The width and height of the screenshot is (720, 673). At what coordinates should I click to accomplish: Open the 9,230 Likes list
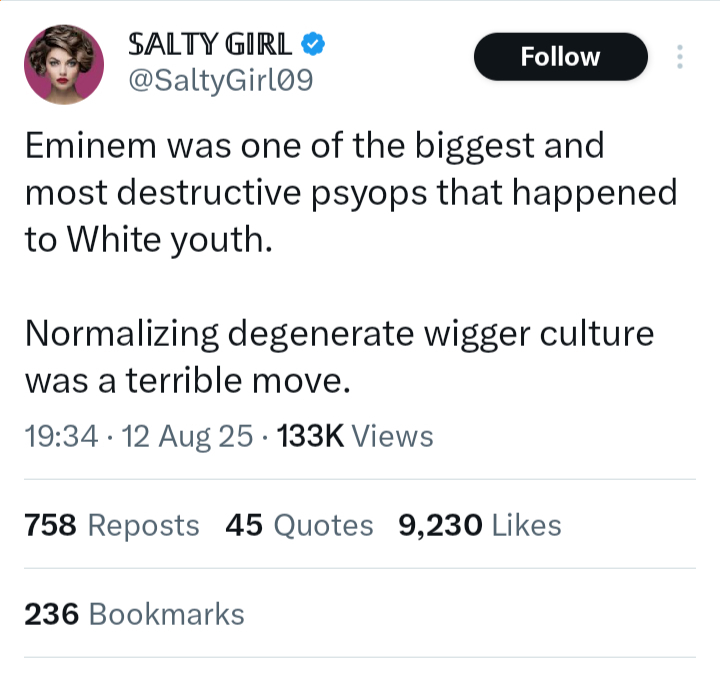click(x=480, y=525)
